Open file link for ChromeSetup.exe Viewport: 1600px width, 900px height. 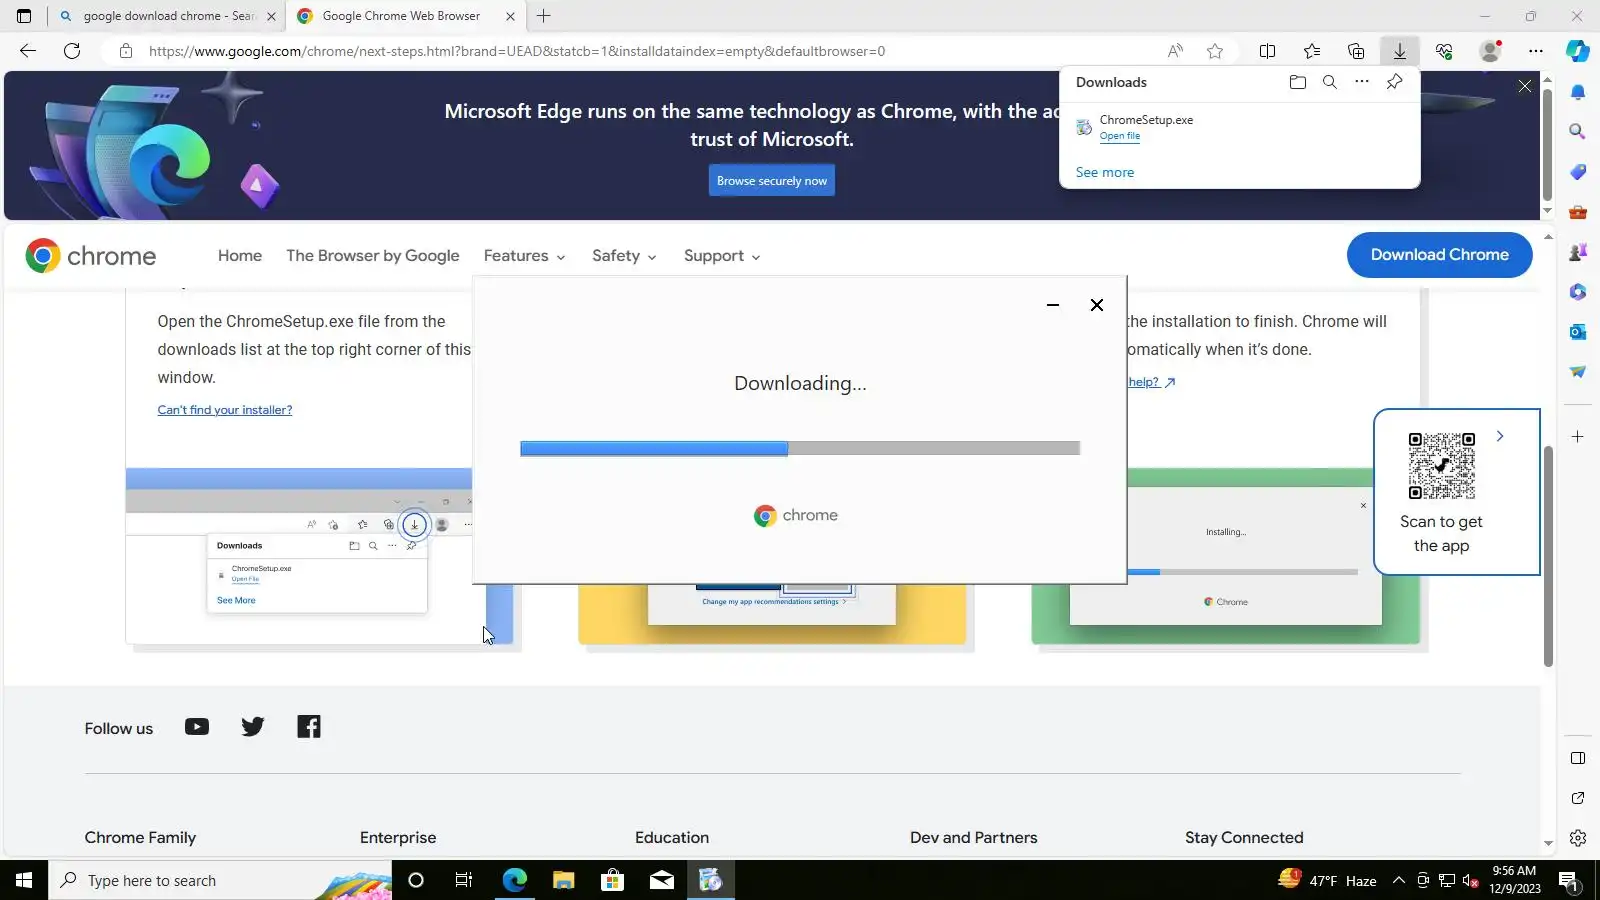tap(1120, 136)
